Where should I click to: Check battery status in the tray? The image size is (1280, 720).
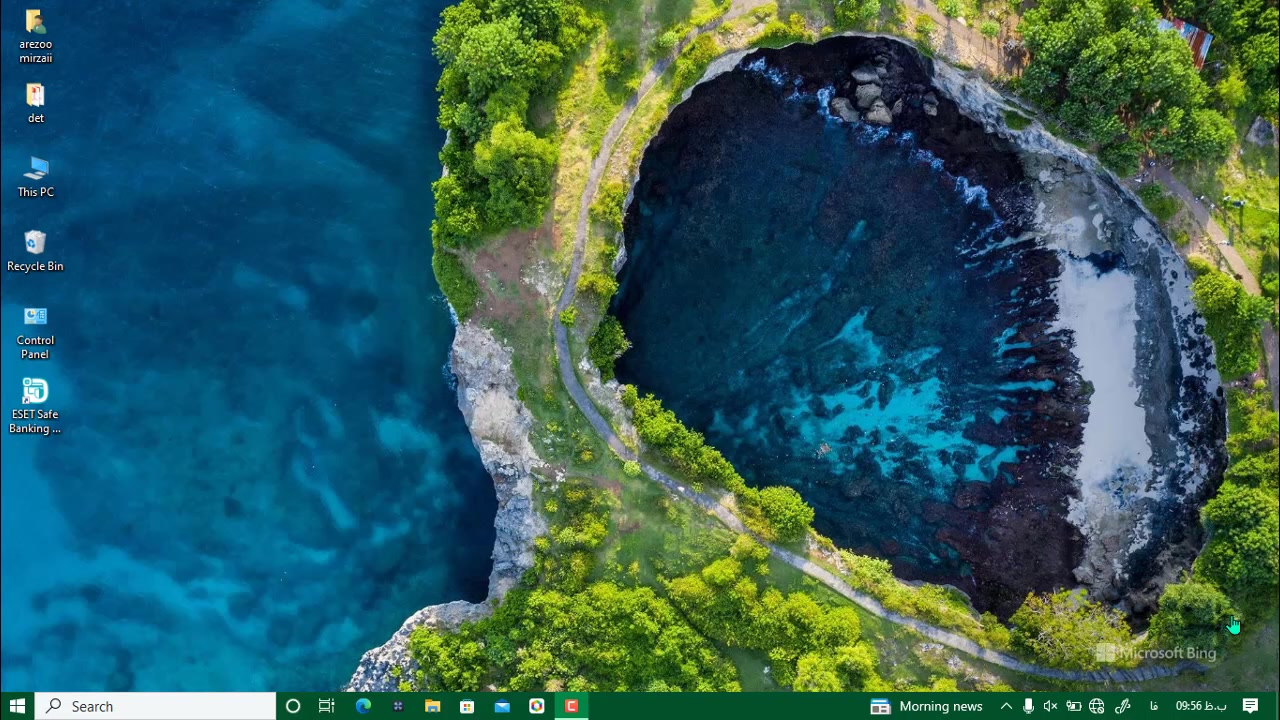1073,706
